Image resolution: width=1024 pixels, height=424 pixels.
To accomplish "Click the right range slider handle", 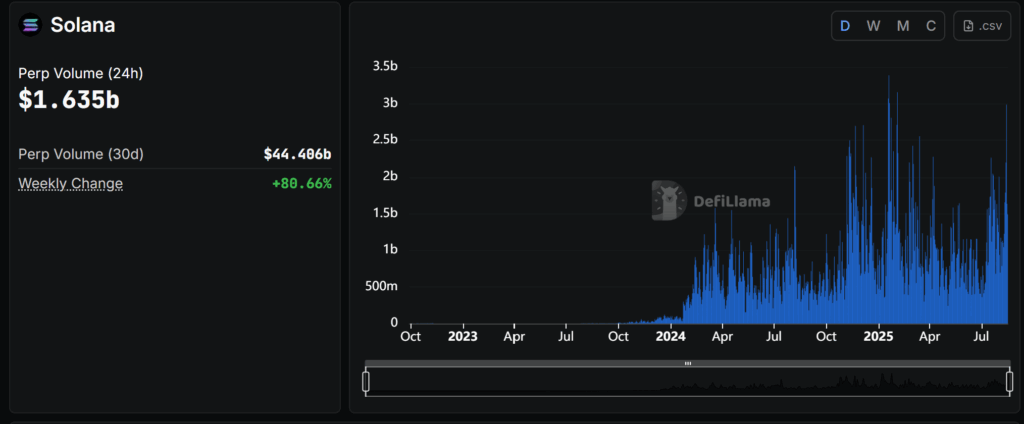I will click(1009, 381).
